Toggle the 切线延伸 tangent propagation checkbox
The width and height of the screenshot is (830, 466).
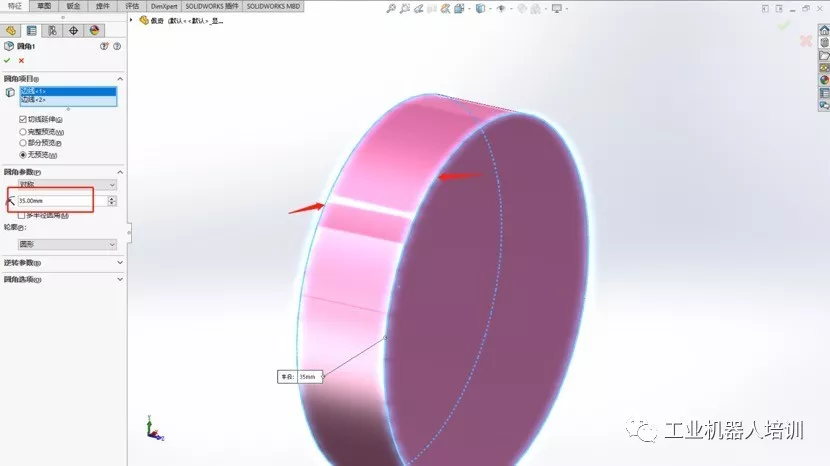(23, 120)
